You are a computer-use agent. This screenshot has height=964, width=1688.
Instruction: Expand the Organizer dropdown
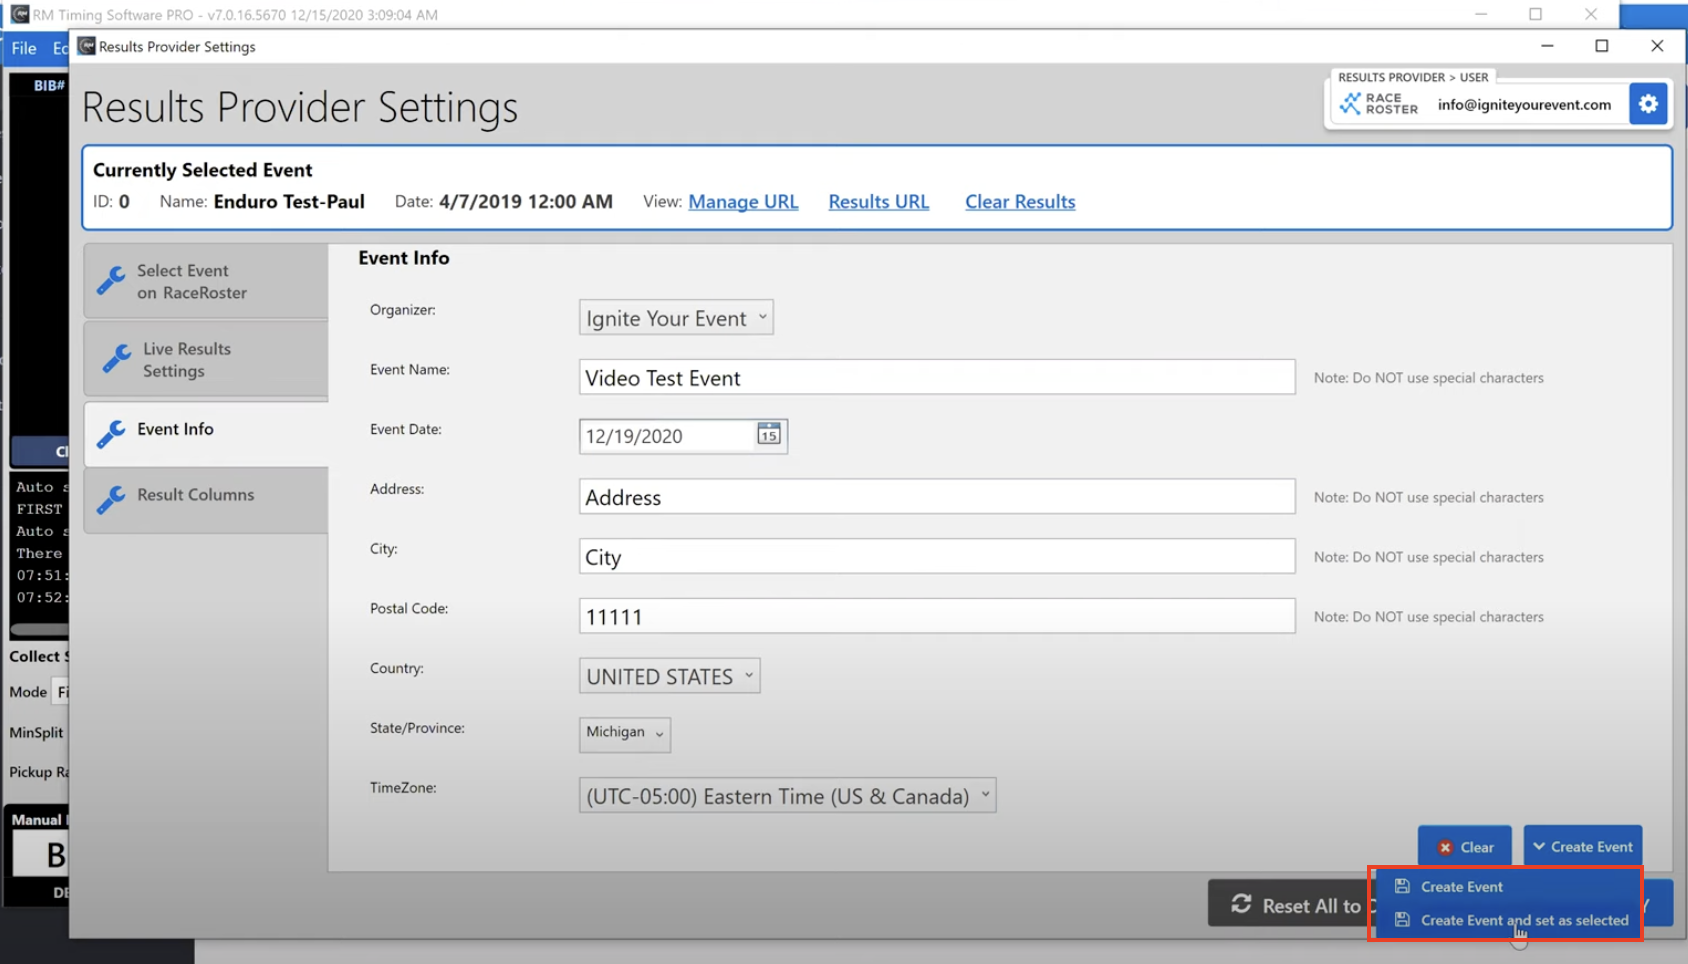pos(676,318)
